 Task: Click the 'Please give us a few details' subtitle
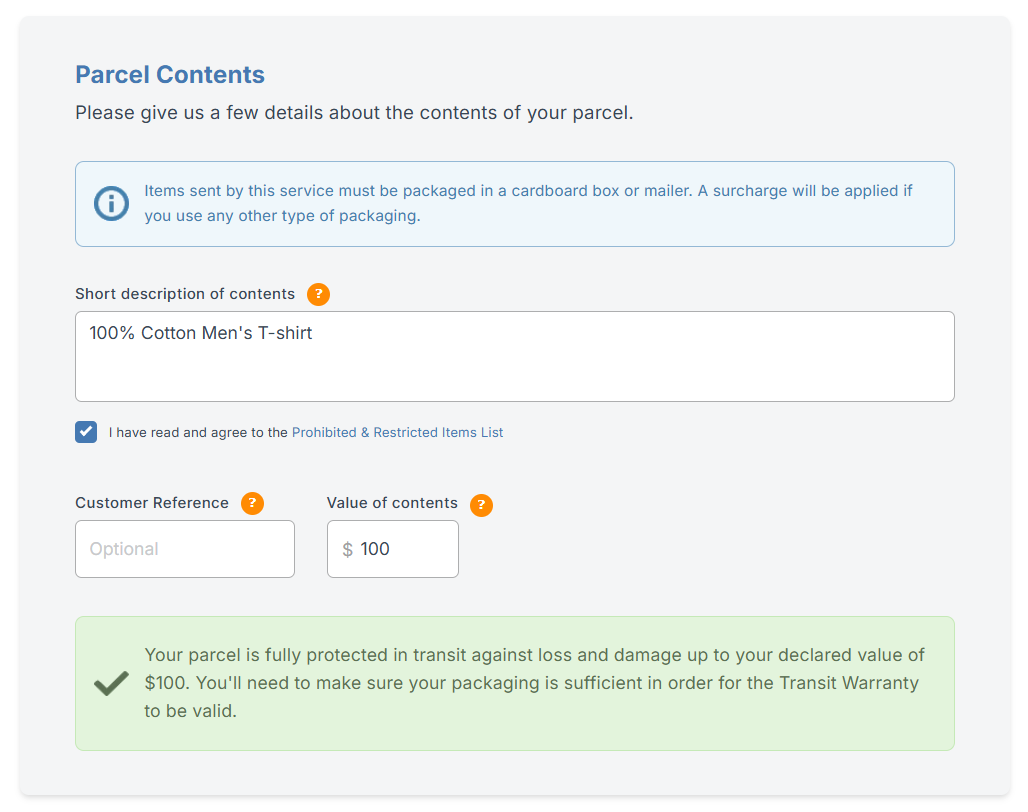tap(354, 113)
